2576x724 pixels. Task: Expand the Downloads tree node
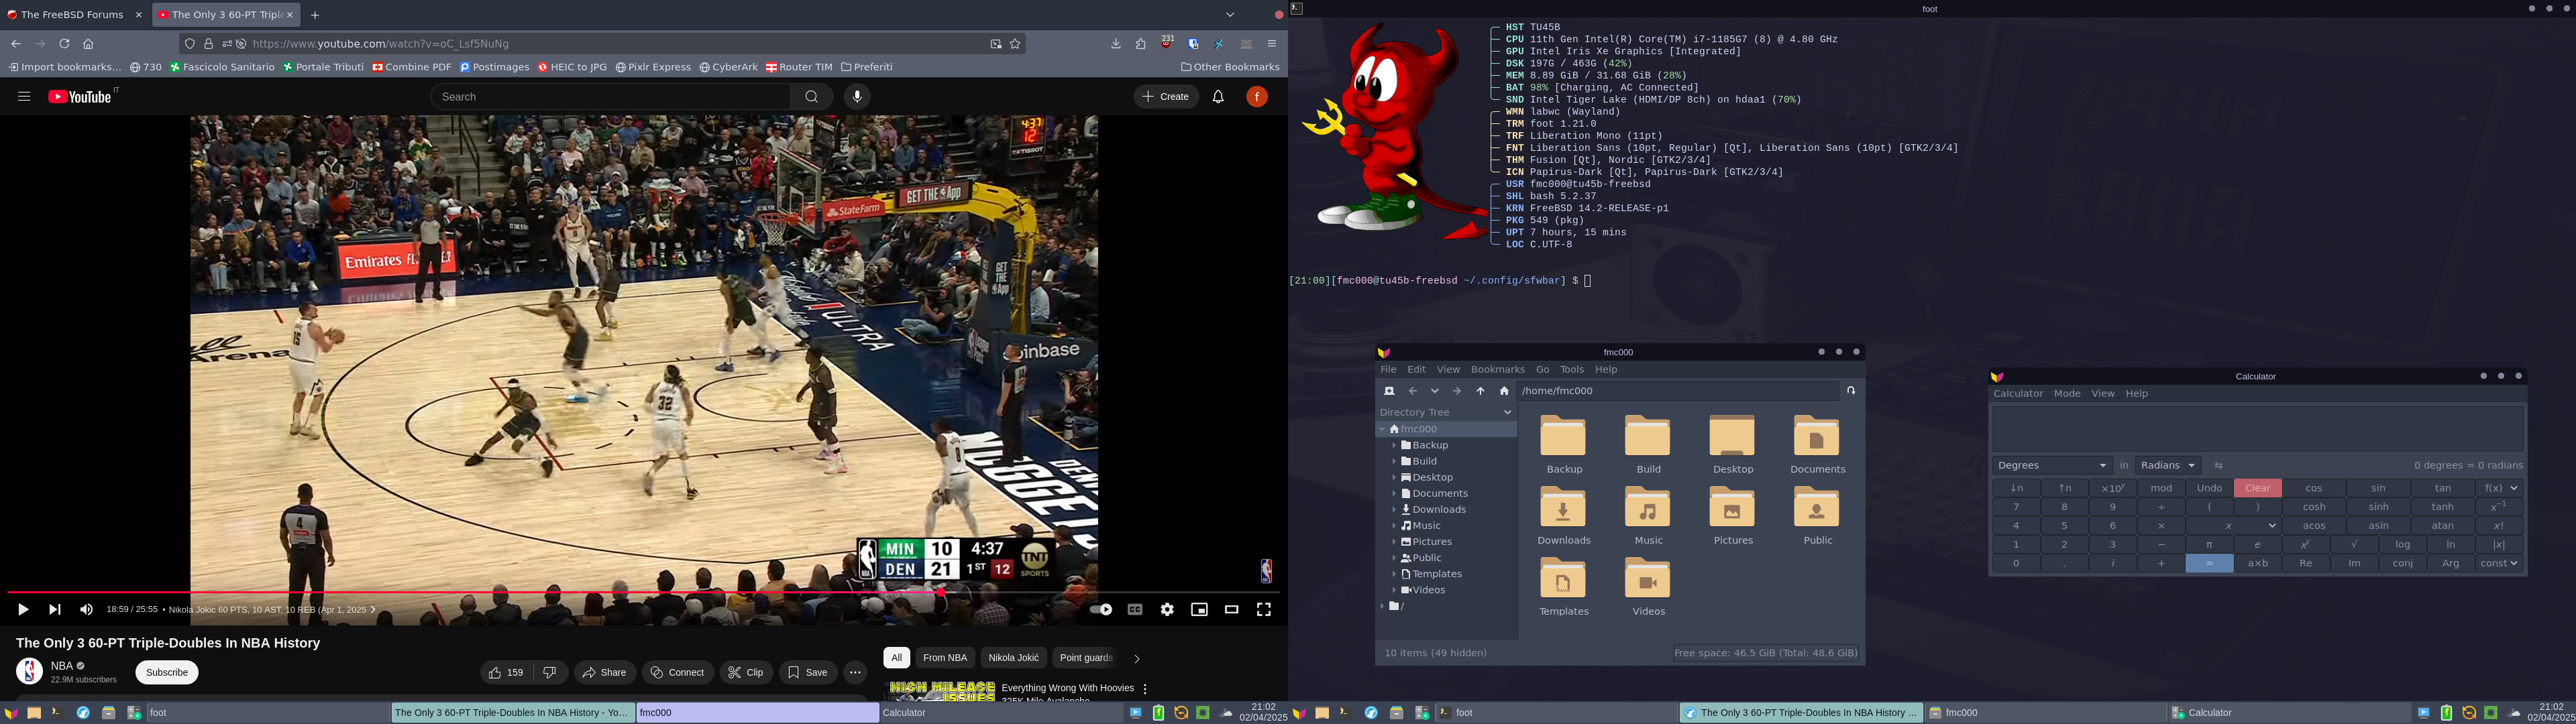[1394, 510]
